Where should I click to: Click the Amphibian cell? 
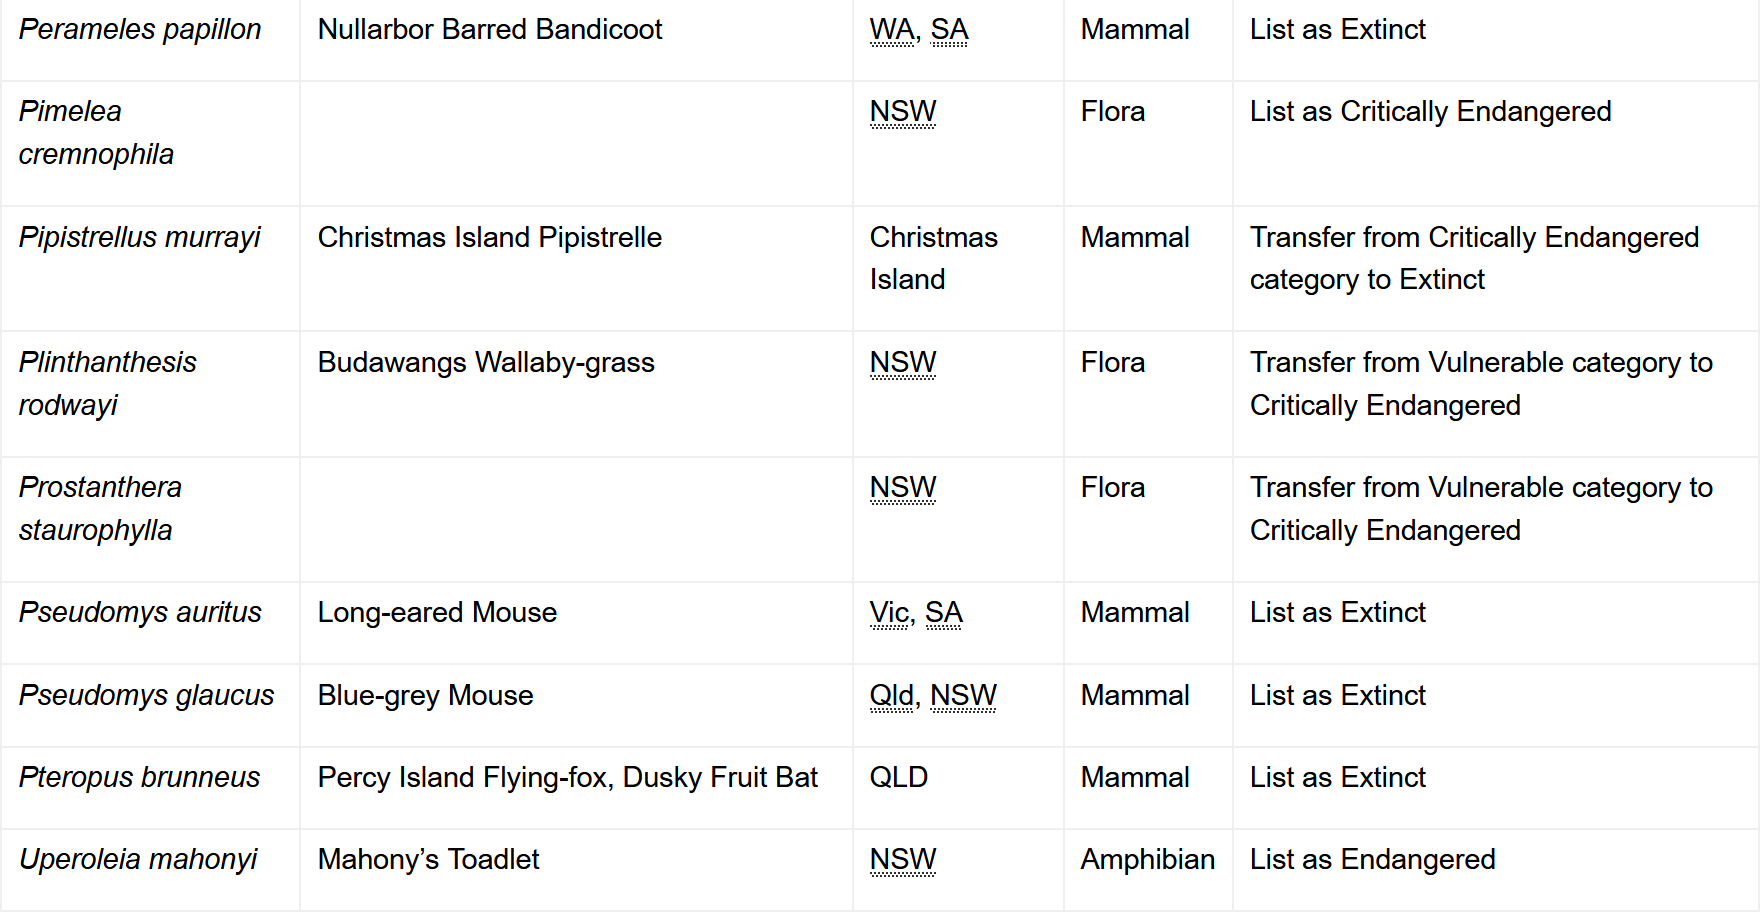pyautogui.click(x=1147, y=860)
